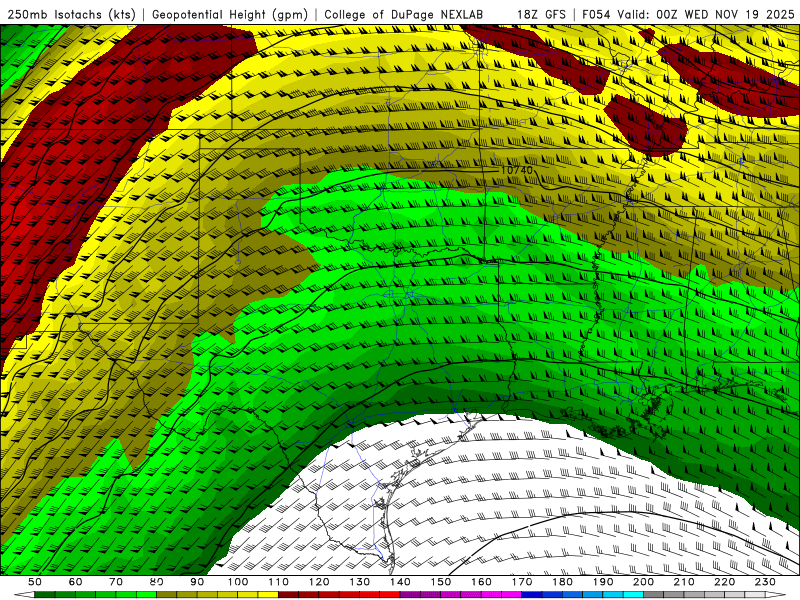
Task: Click the right arrow cap of the color bar
Action: click(776, 595)
